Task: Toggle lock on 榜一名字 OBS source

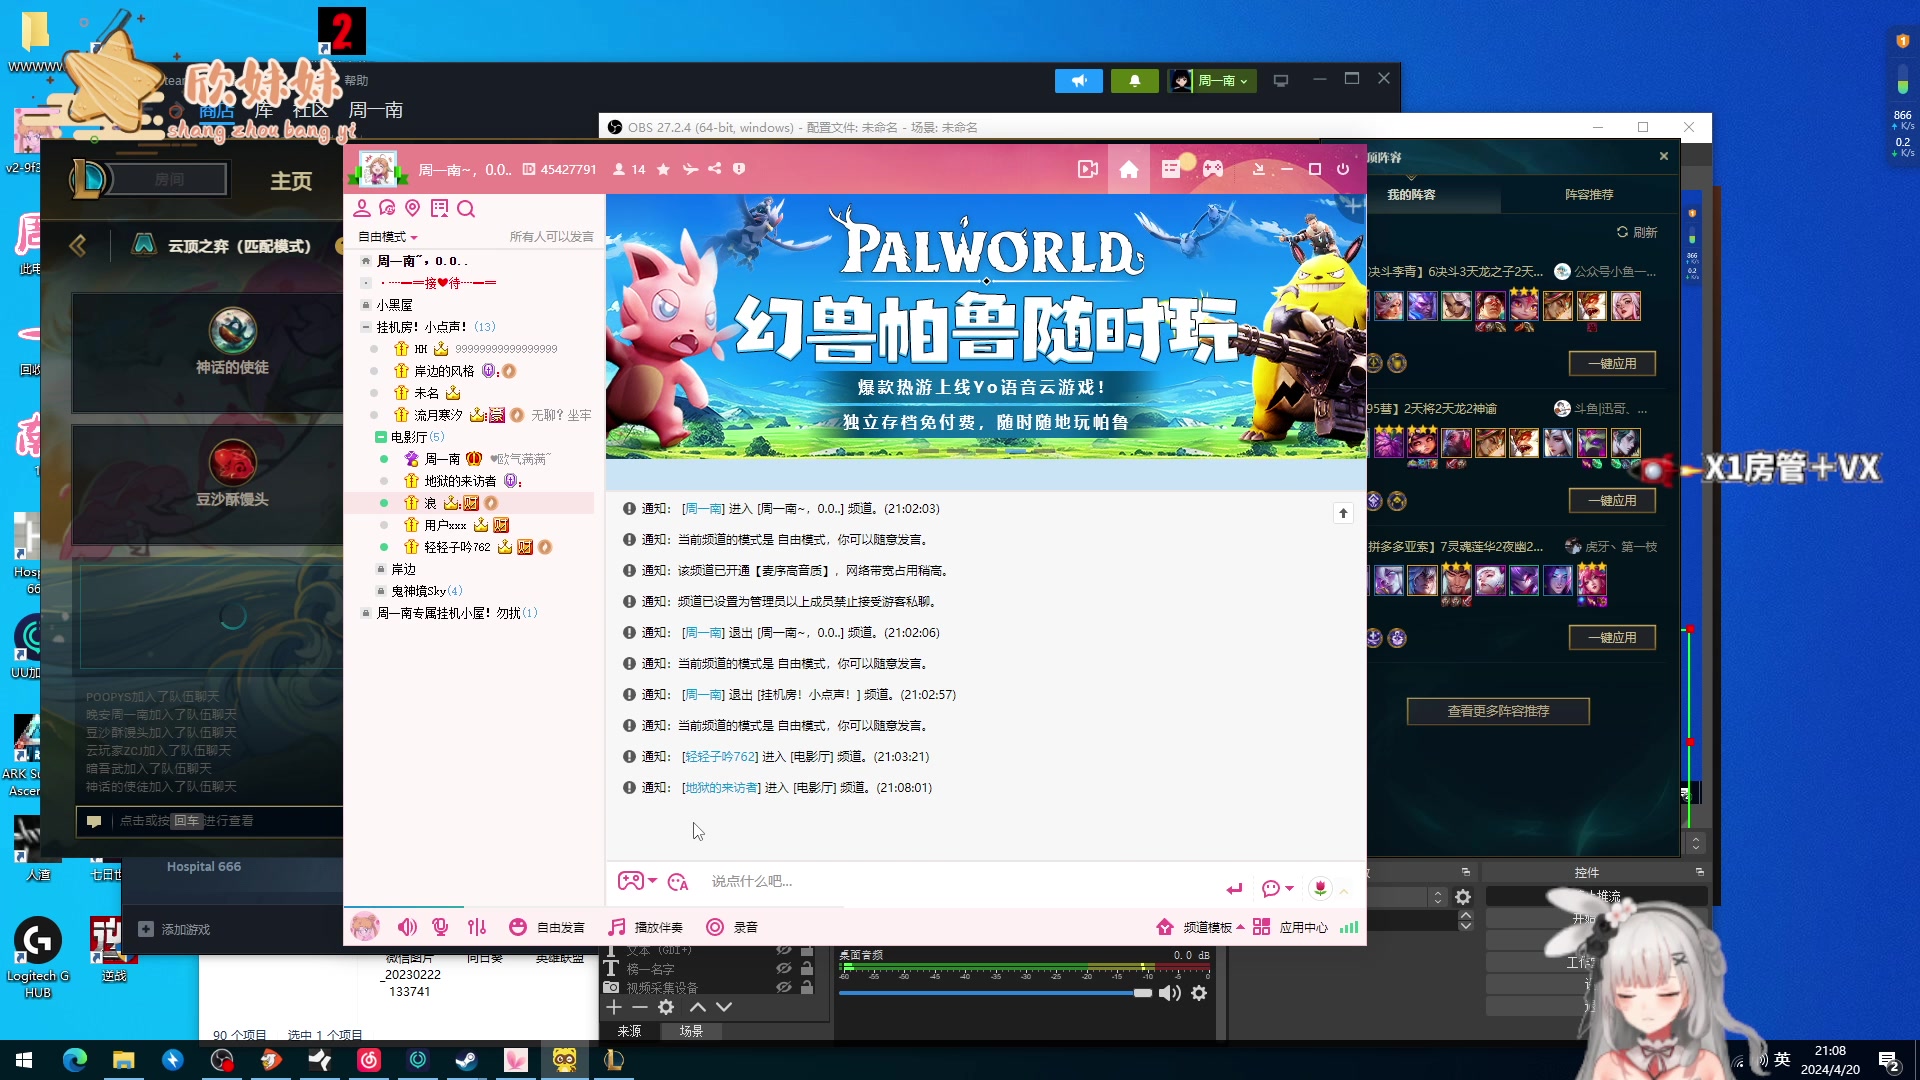Action: (x=807, y=968)
